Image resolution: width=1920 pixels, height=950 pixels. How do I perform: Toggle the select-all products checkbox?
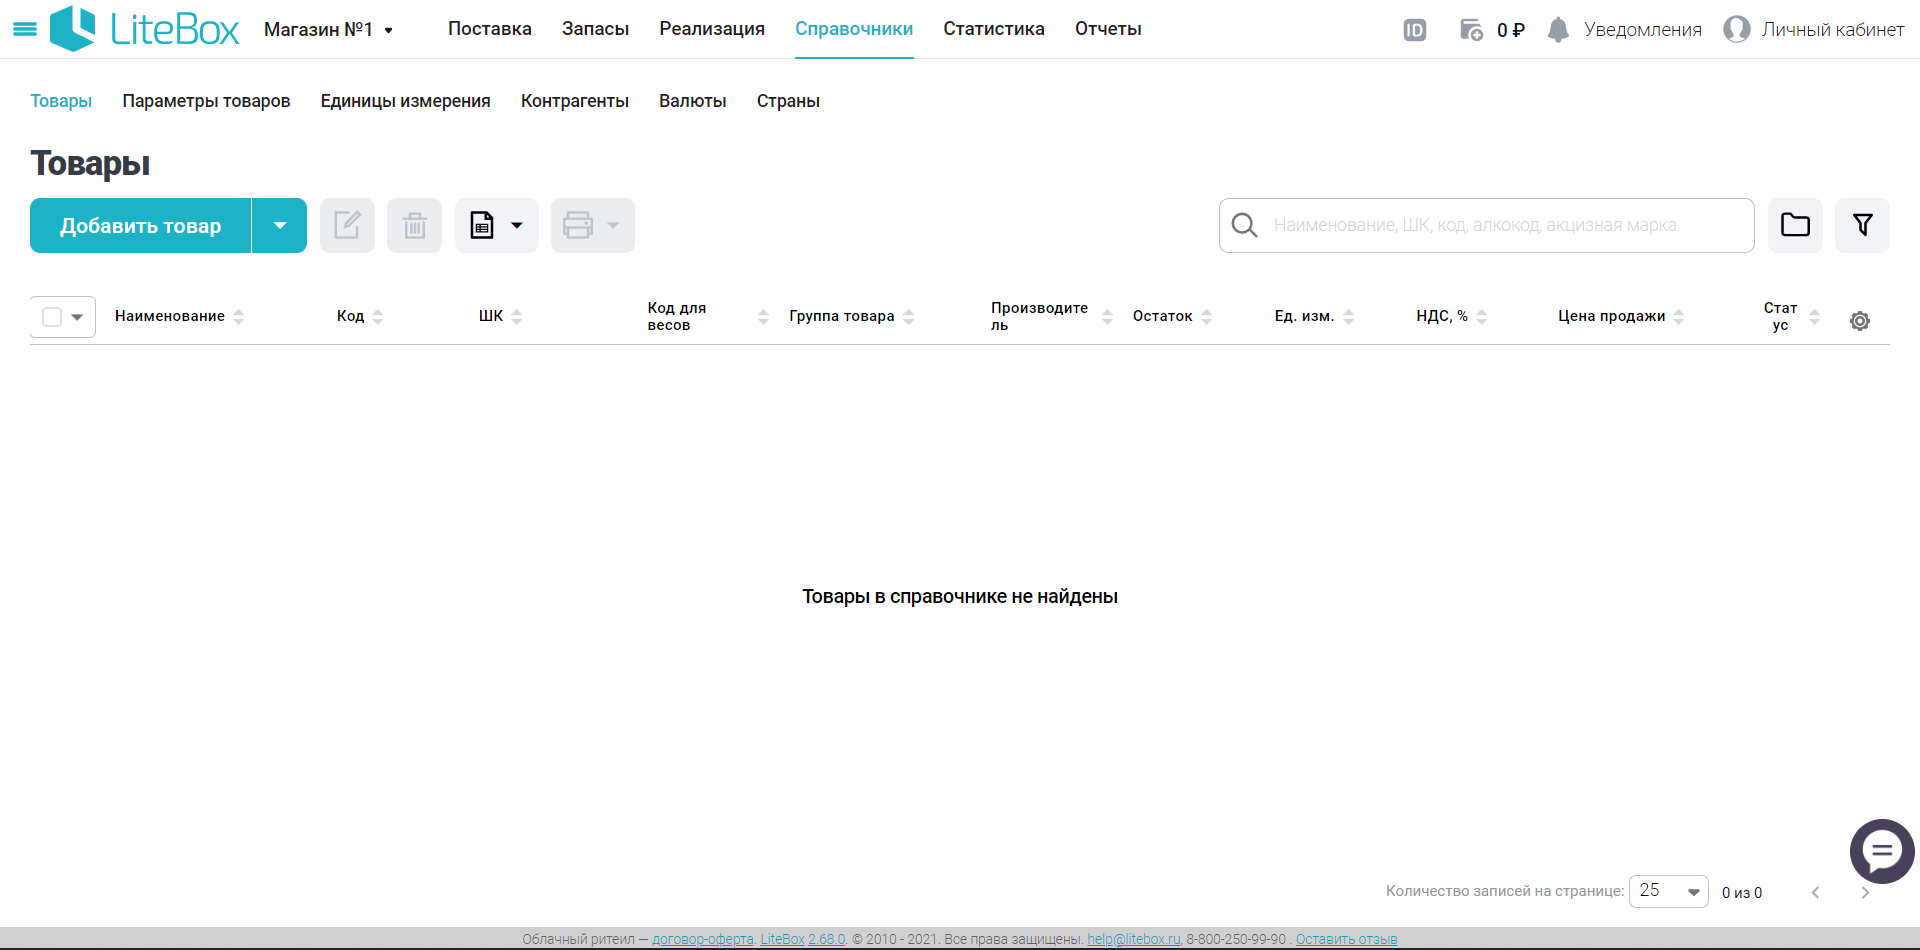coord(52,317)
